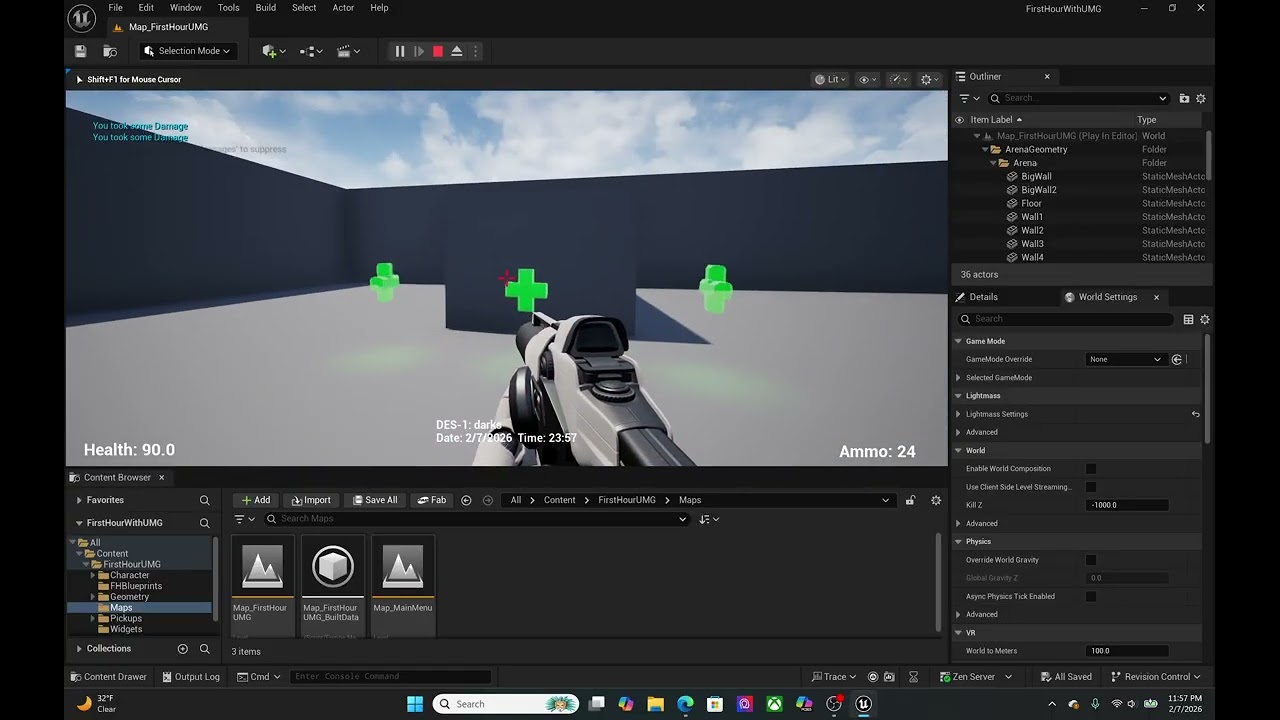Open the Edit menu
Screen dimensions: 1280x720
coord(146,8)
